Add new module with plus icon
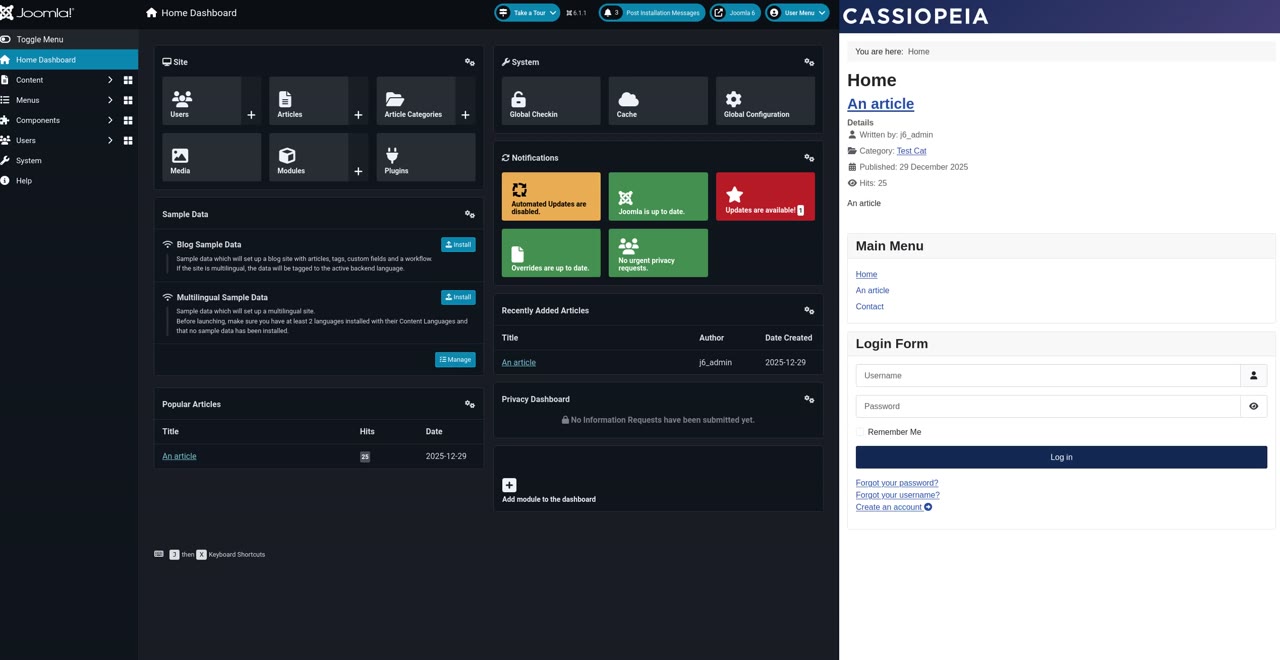Image resolution: width=1280 pixels, height=660 pixels. pyautogui.click(x=358, y=171)
